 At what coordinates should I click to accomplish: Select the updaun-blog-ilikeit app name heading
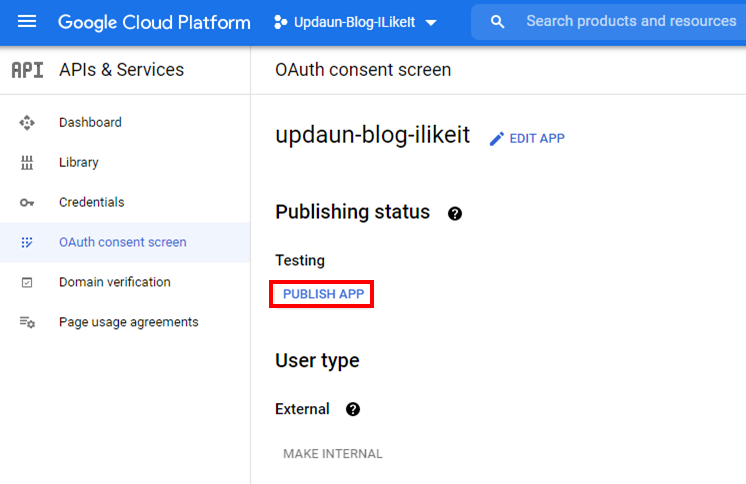[373, 135]
